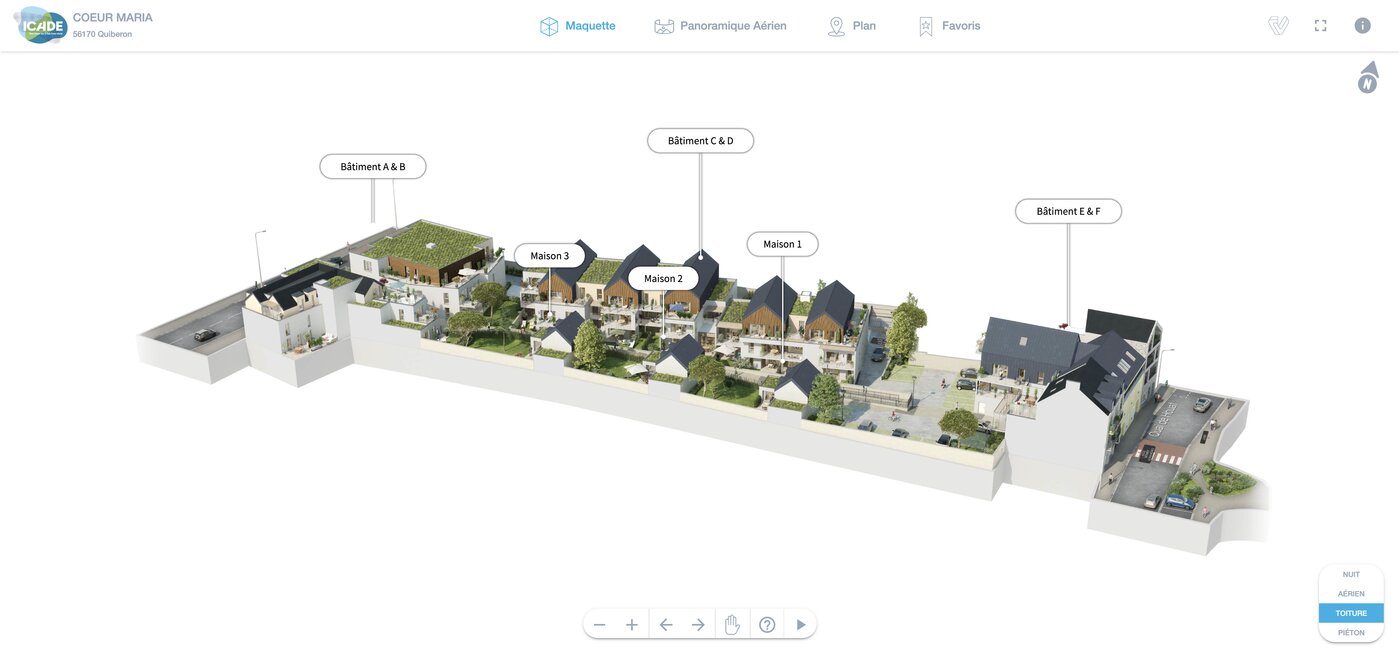Viewport: 1400px width, 658px height.
Task: Rotate the model left with arrow
Action: (x=666, y=625)
